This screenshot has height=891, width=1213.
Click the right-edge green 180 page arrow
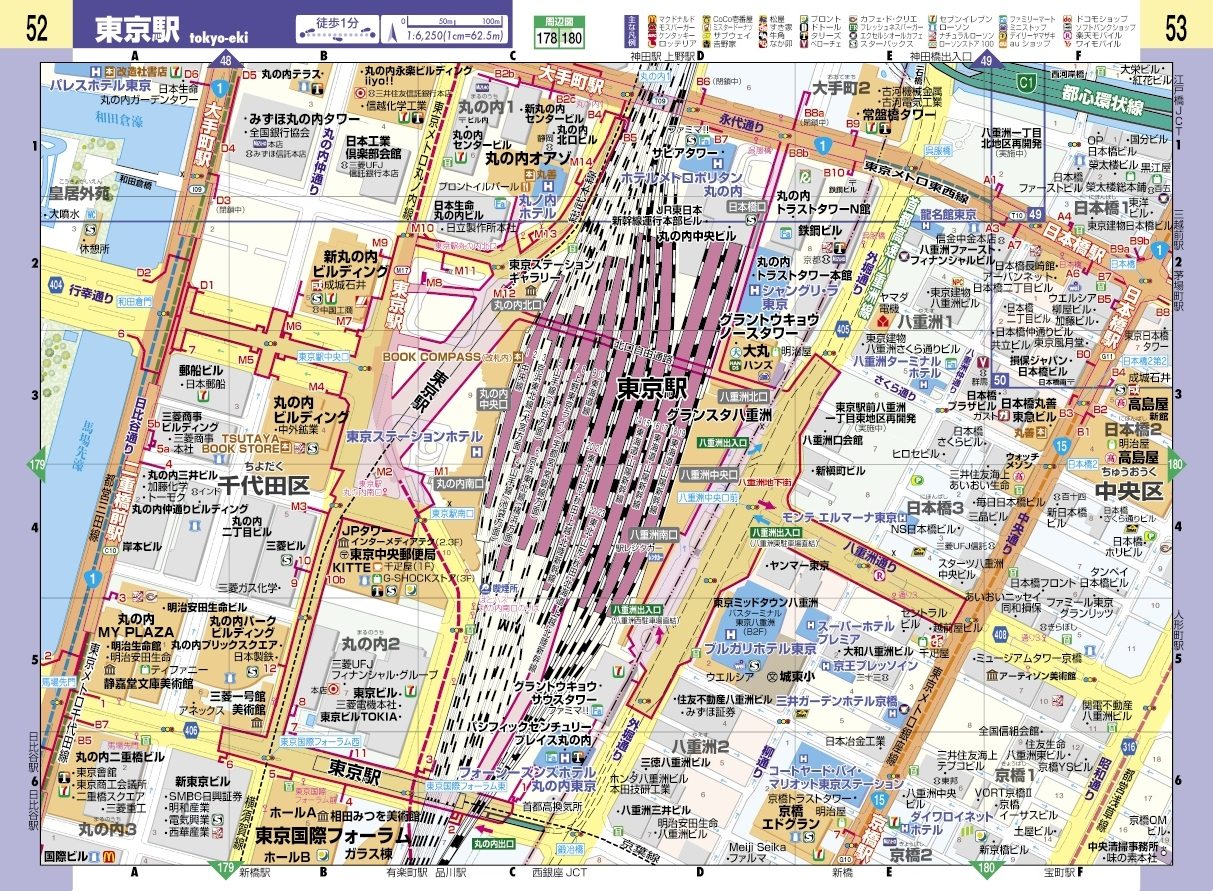pyautogui.click(x=1174, y=465)
